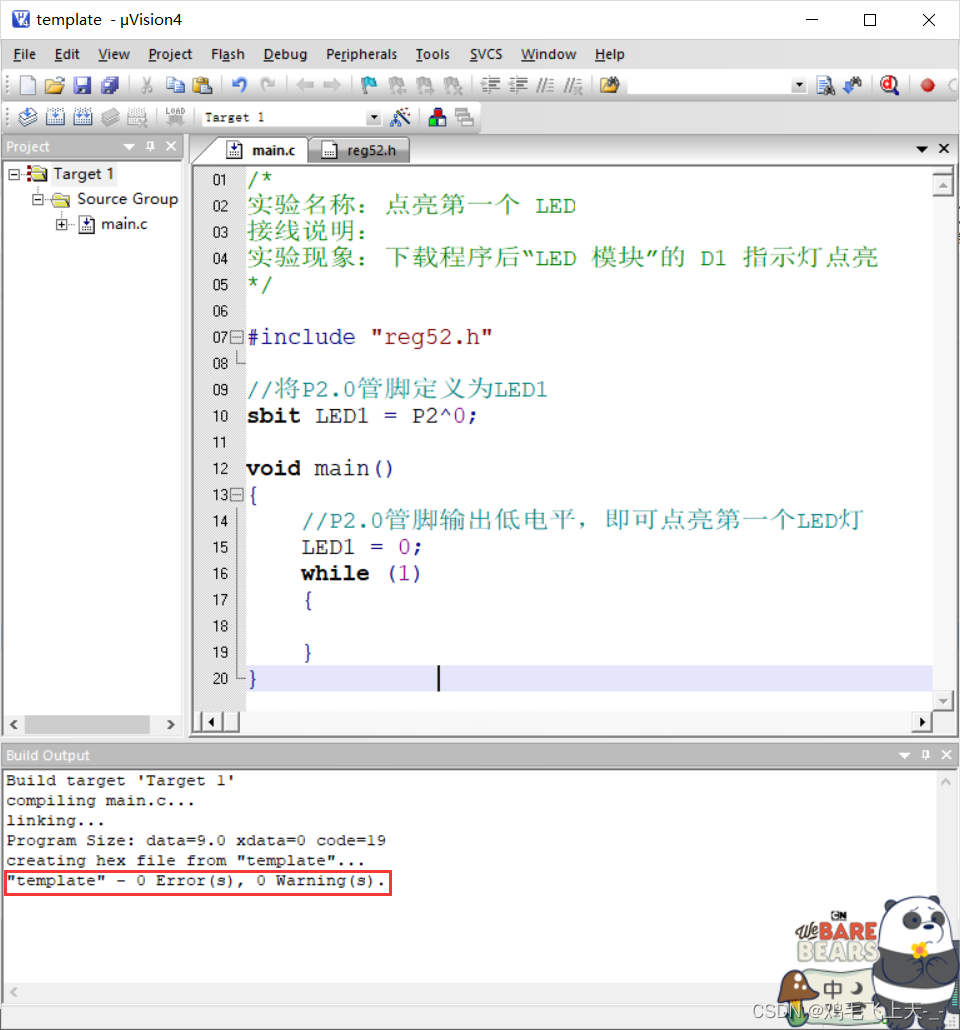
Task: Rebuild all target files
Action: (x=83, y=117)
